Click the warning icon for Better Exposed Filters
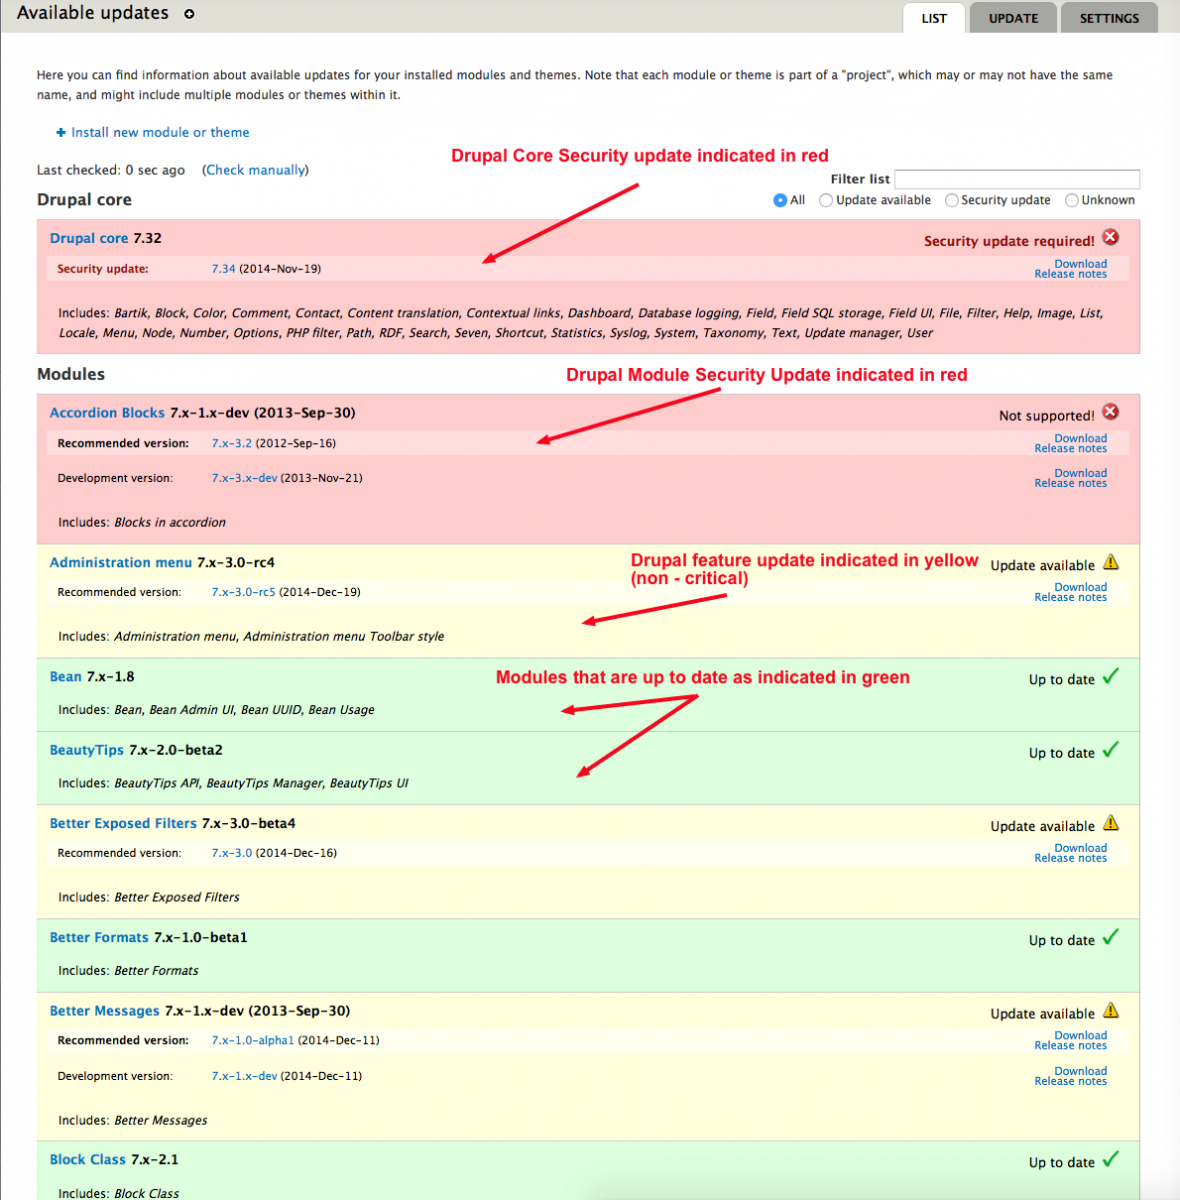The image size is (1180, 1200). 1111,823
